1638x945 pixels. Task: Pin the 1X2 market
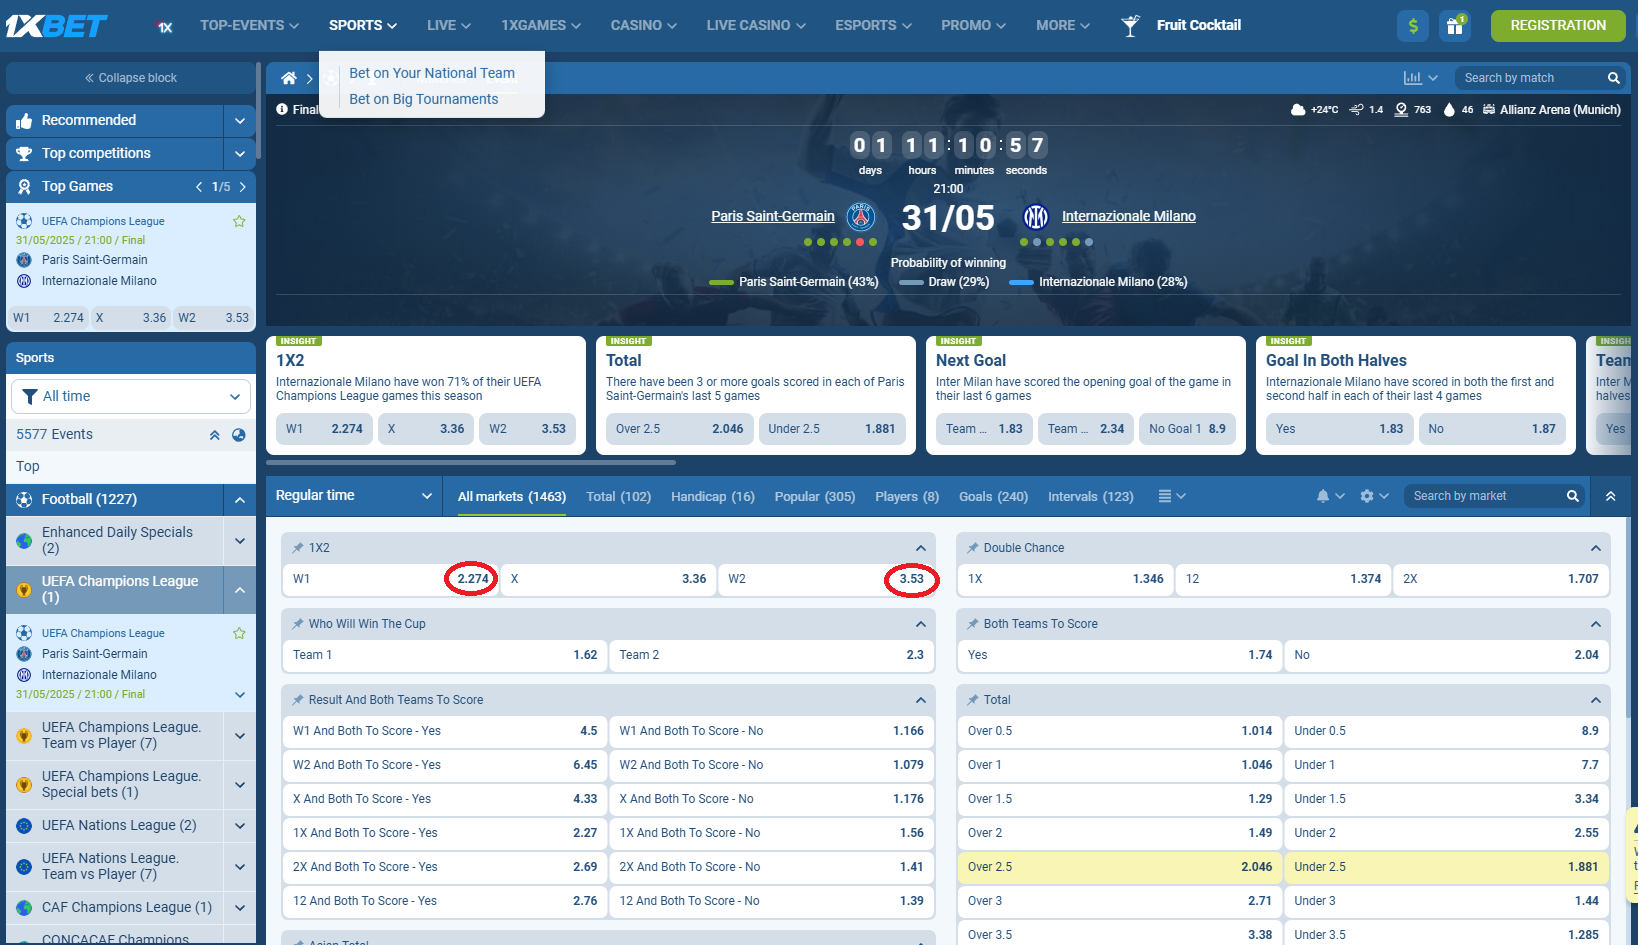298,548
